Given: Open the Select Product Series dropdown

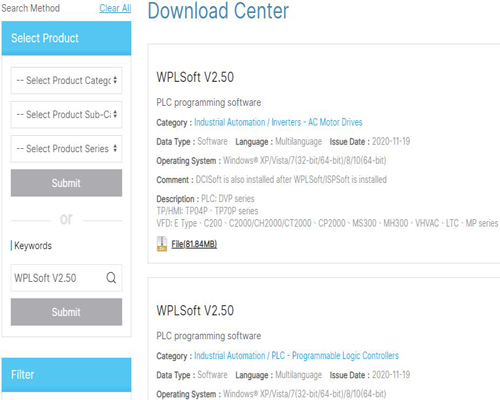Looking at the screenshot, I should [66, 149].
